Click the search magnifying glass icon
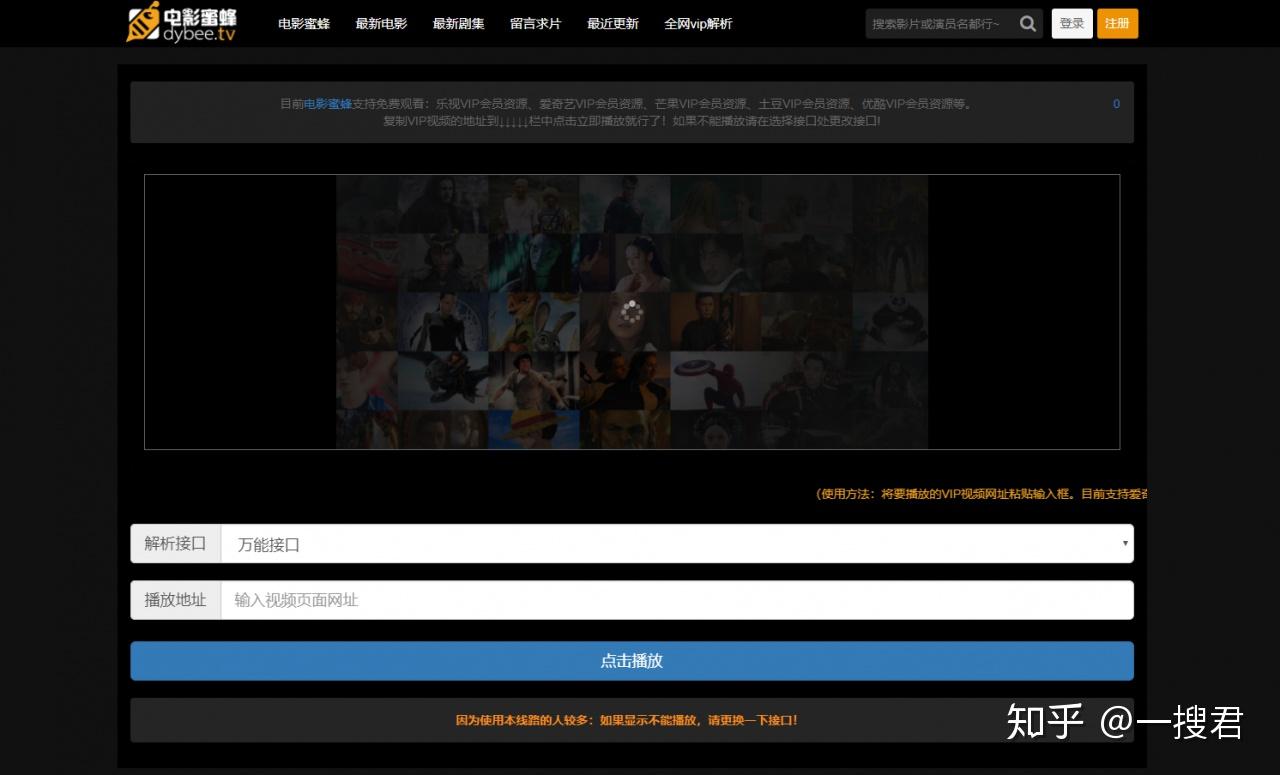Screen dimensions: 1280x775 point(1028,23)
